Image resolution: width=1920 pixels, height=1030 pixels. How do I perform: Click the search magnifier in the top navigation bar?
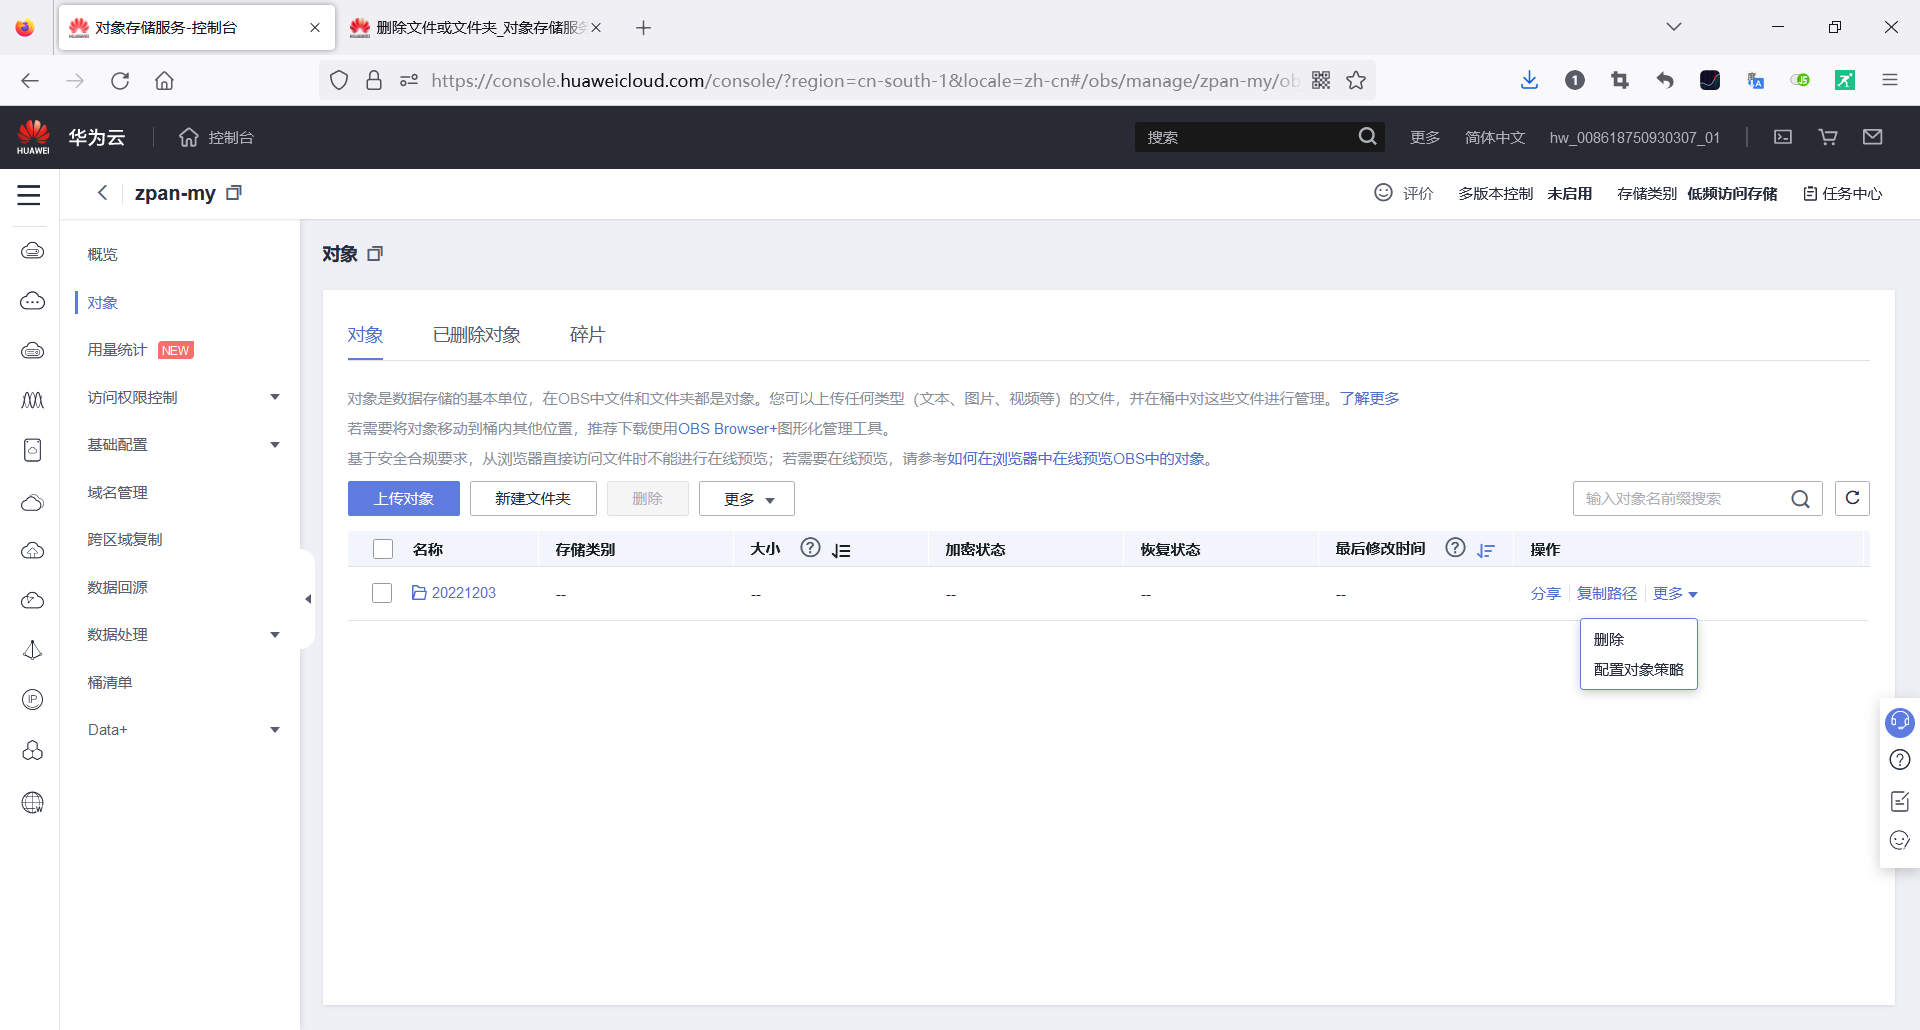(x=1367, y=136)
